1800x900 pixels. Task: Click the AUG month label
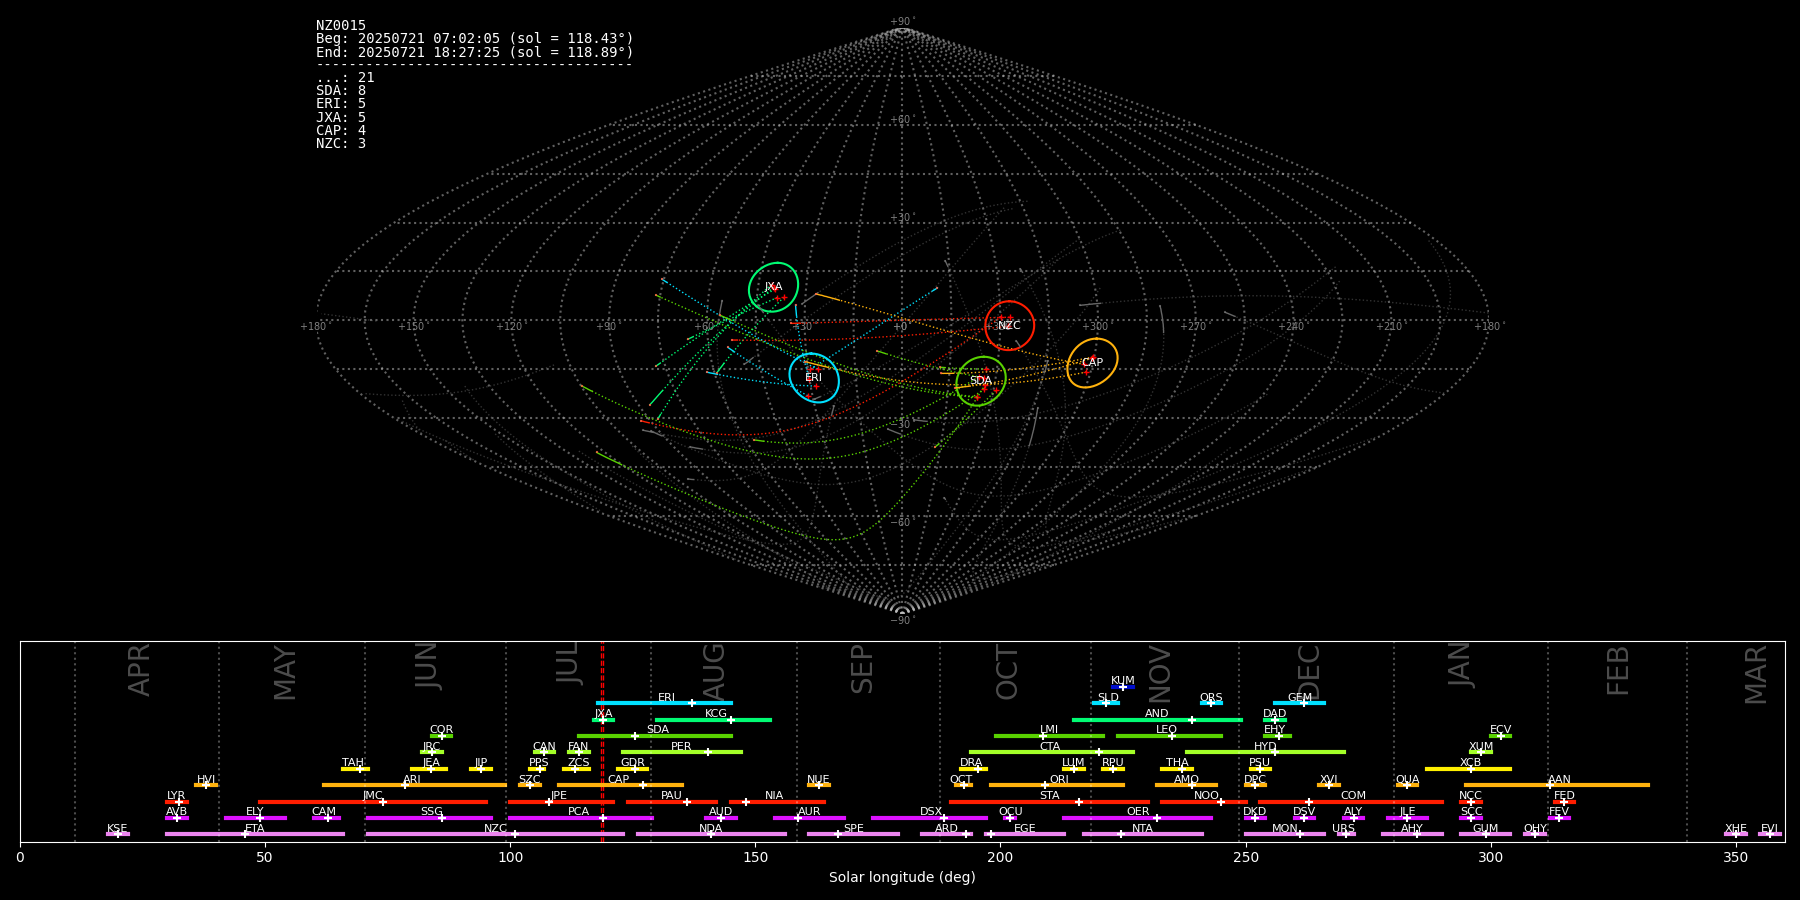pos(714,670)
